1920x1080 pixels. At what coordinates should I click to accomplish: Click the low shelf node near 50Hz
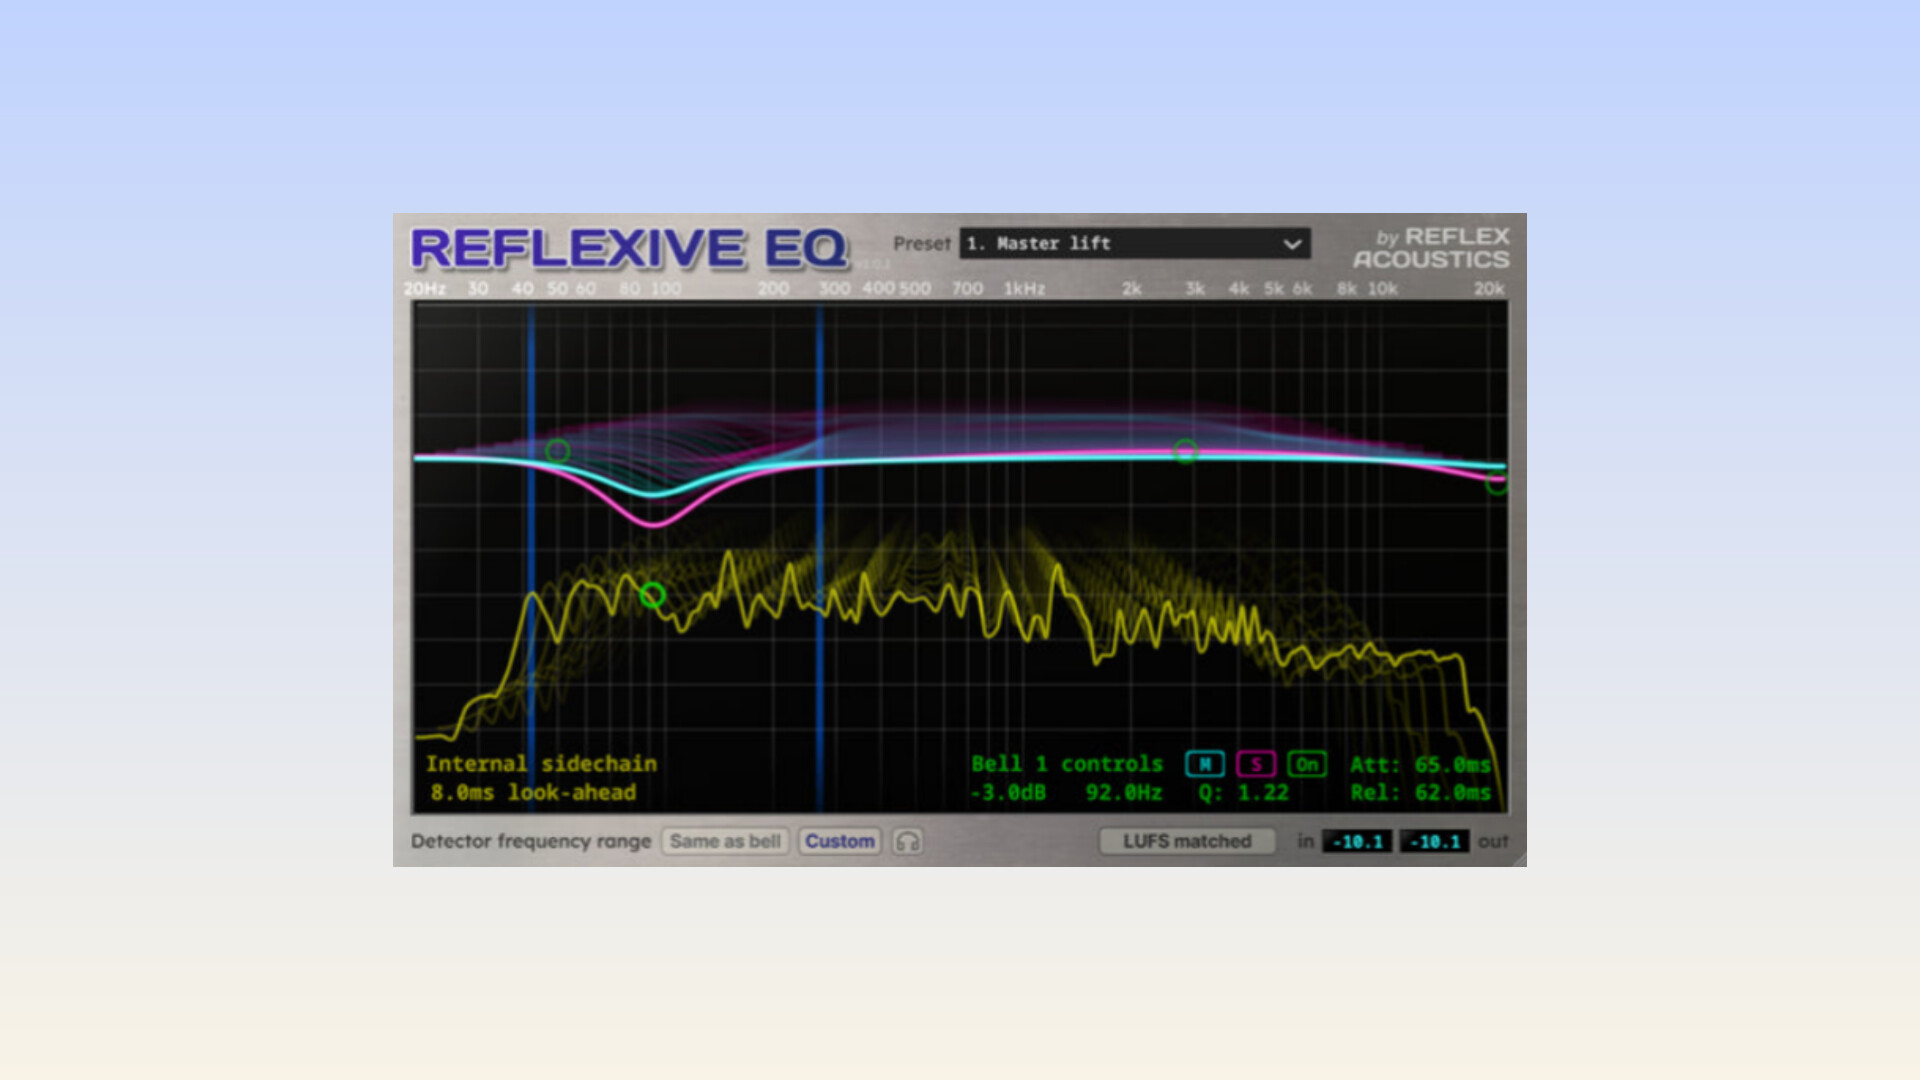558,451
